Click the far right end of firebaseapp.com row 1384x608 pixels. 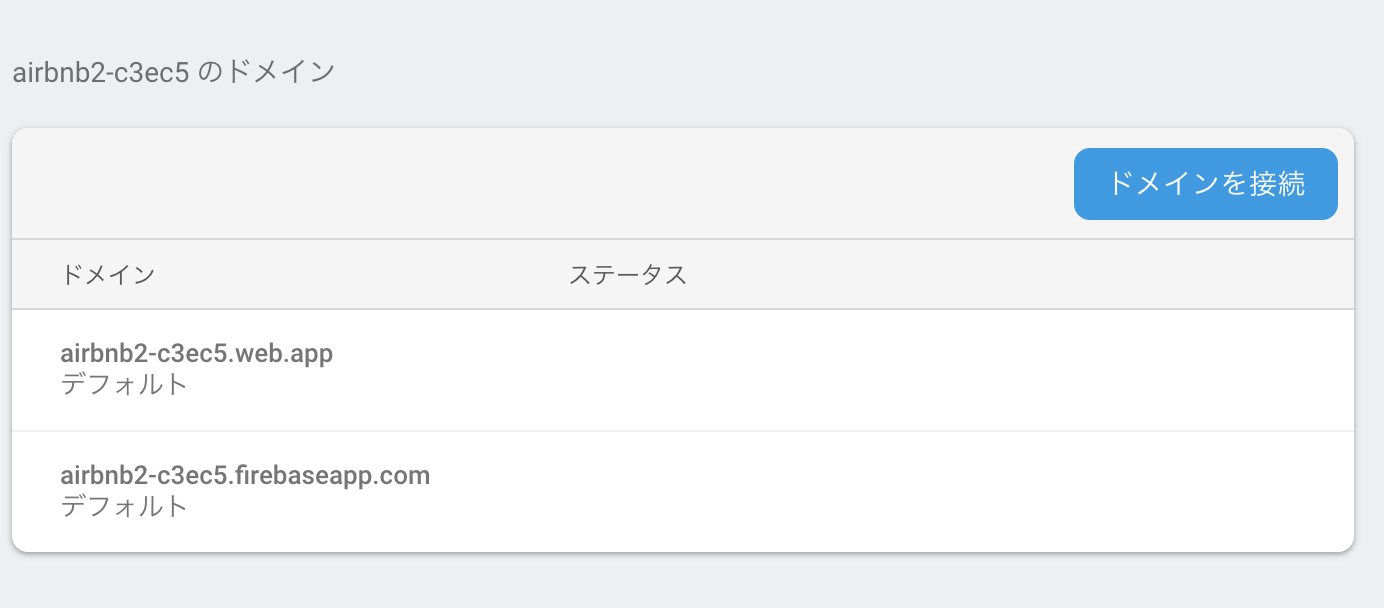1320,491
